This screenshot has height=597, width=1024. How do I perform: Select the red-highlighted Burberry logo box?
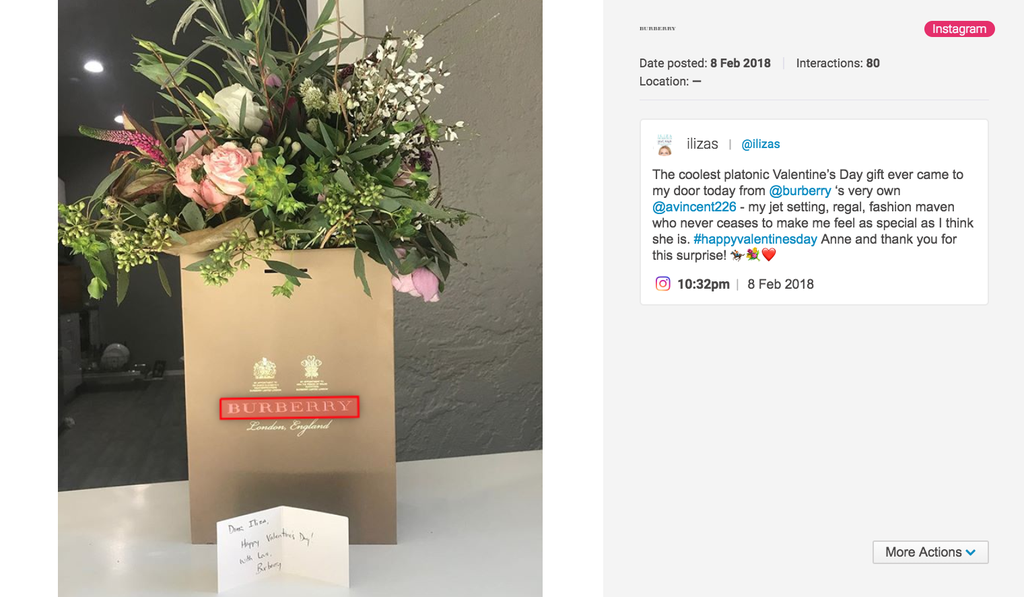(x=289, y=408)
